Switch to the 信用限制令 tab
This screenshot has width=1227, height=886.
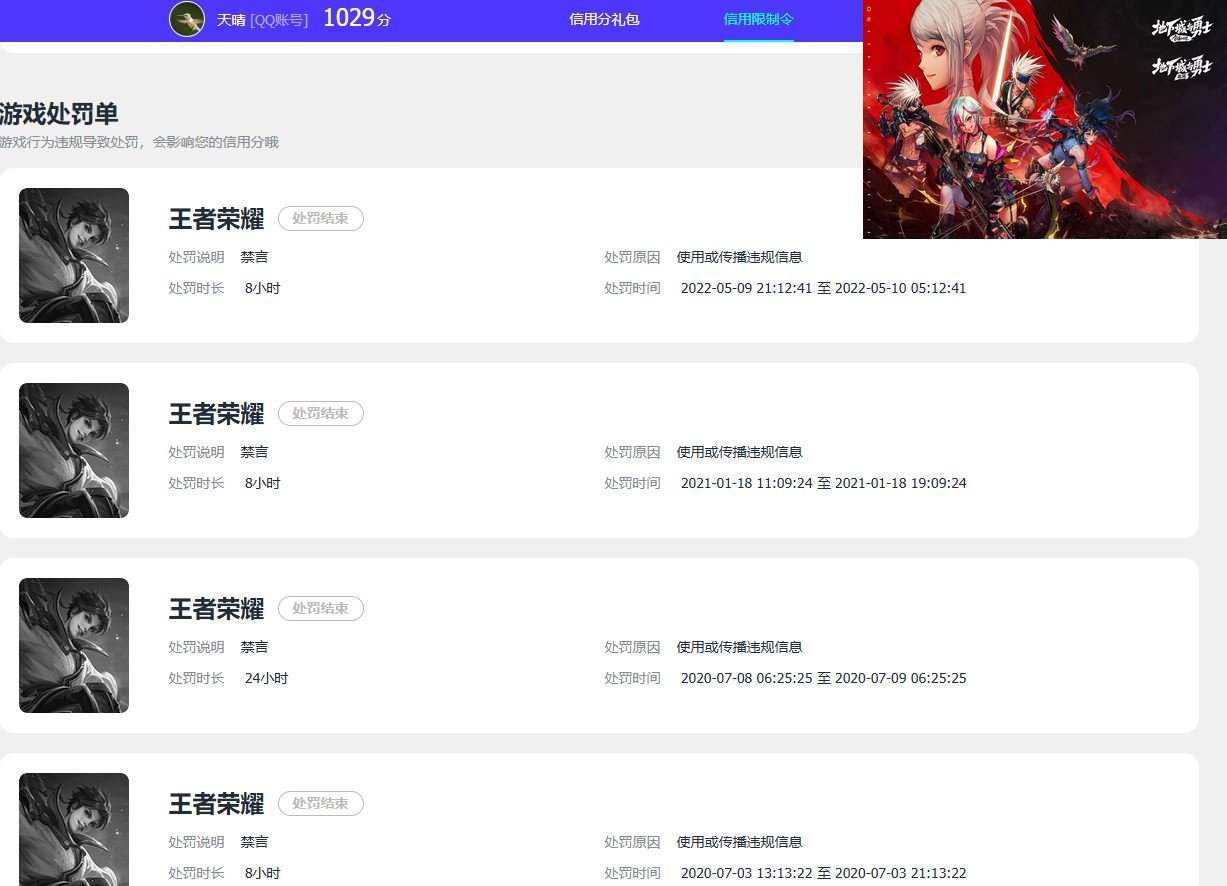pos(759,19)
